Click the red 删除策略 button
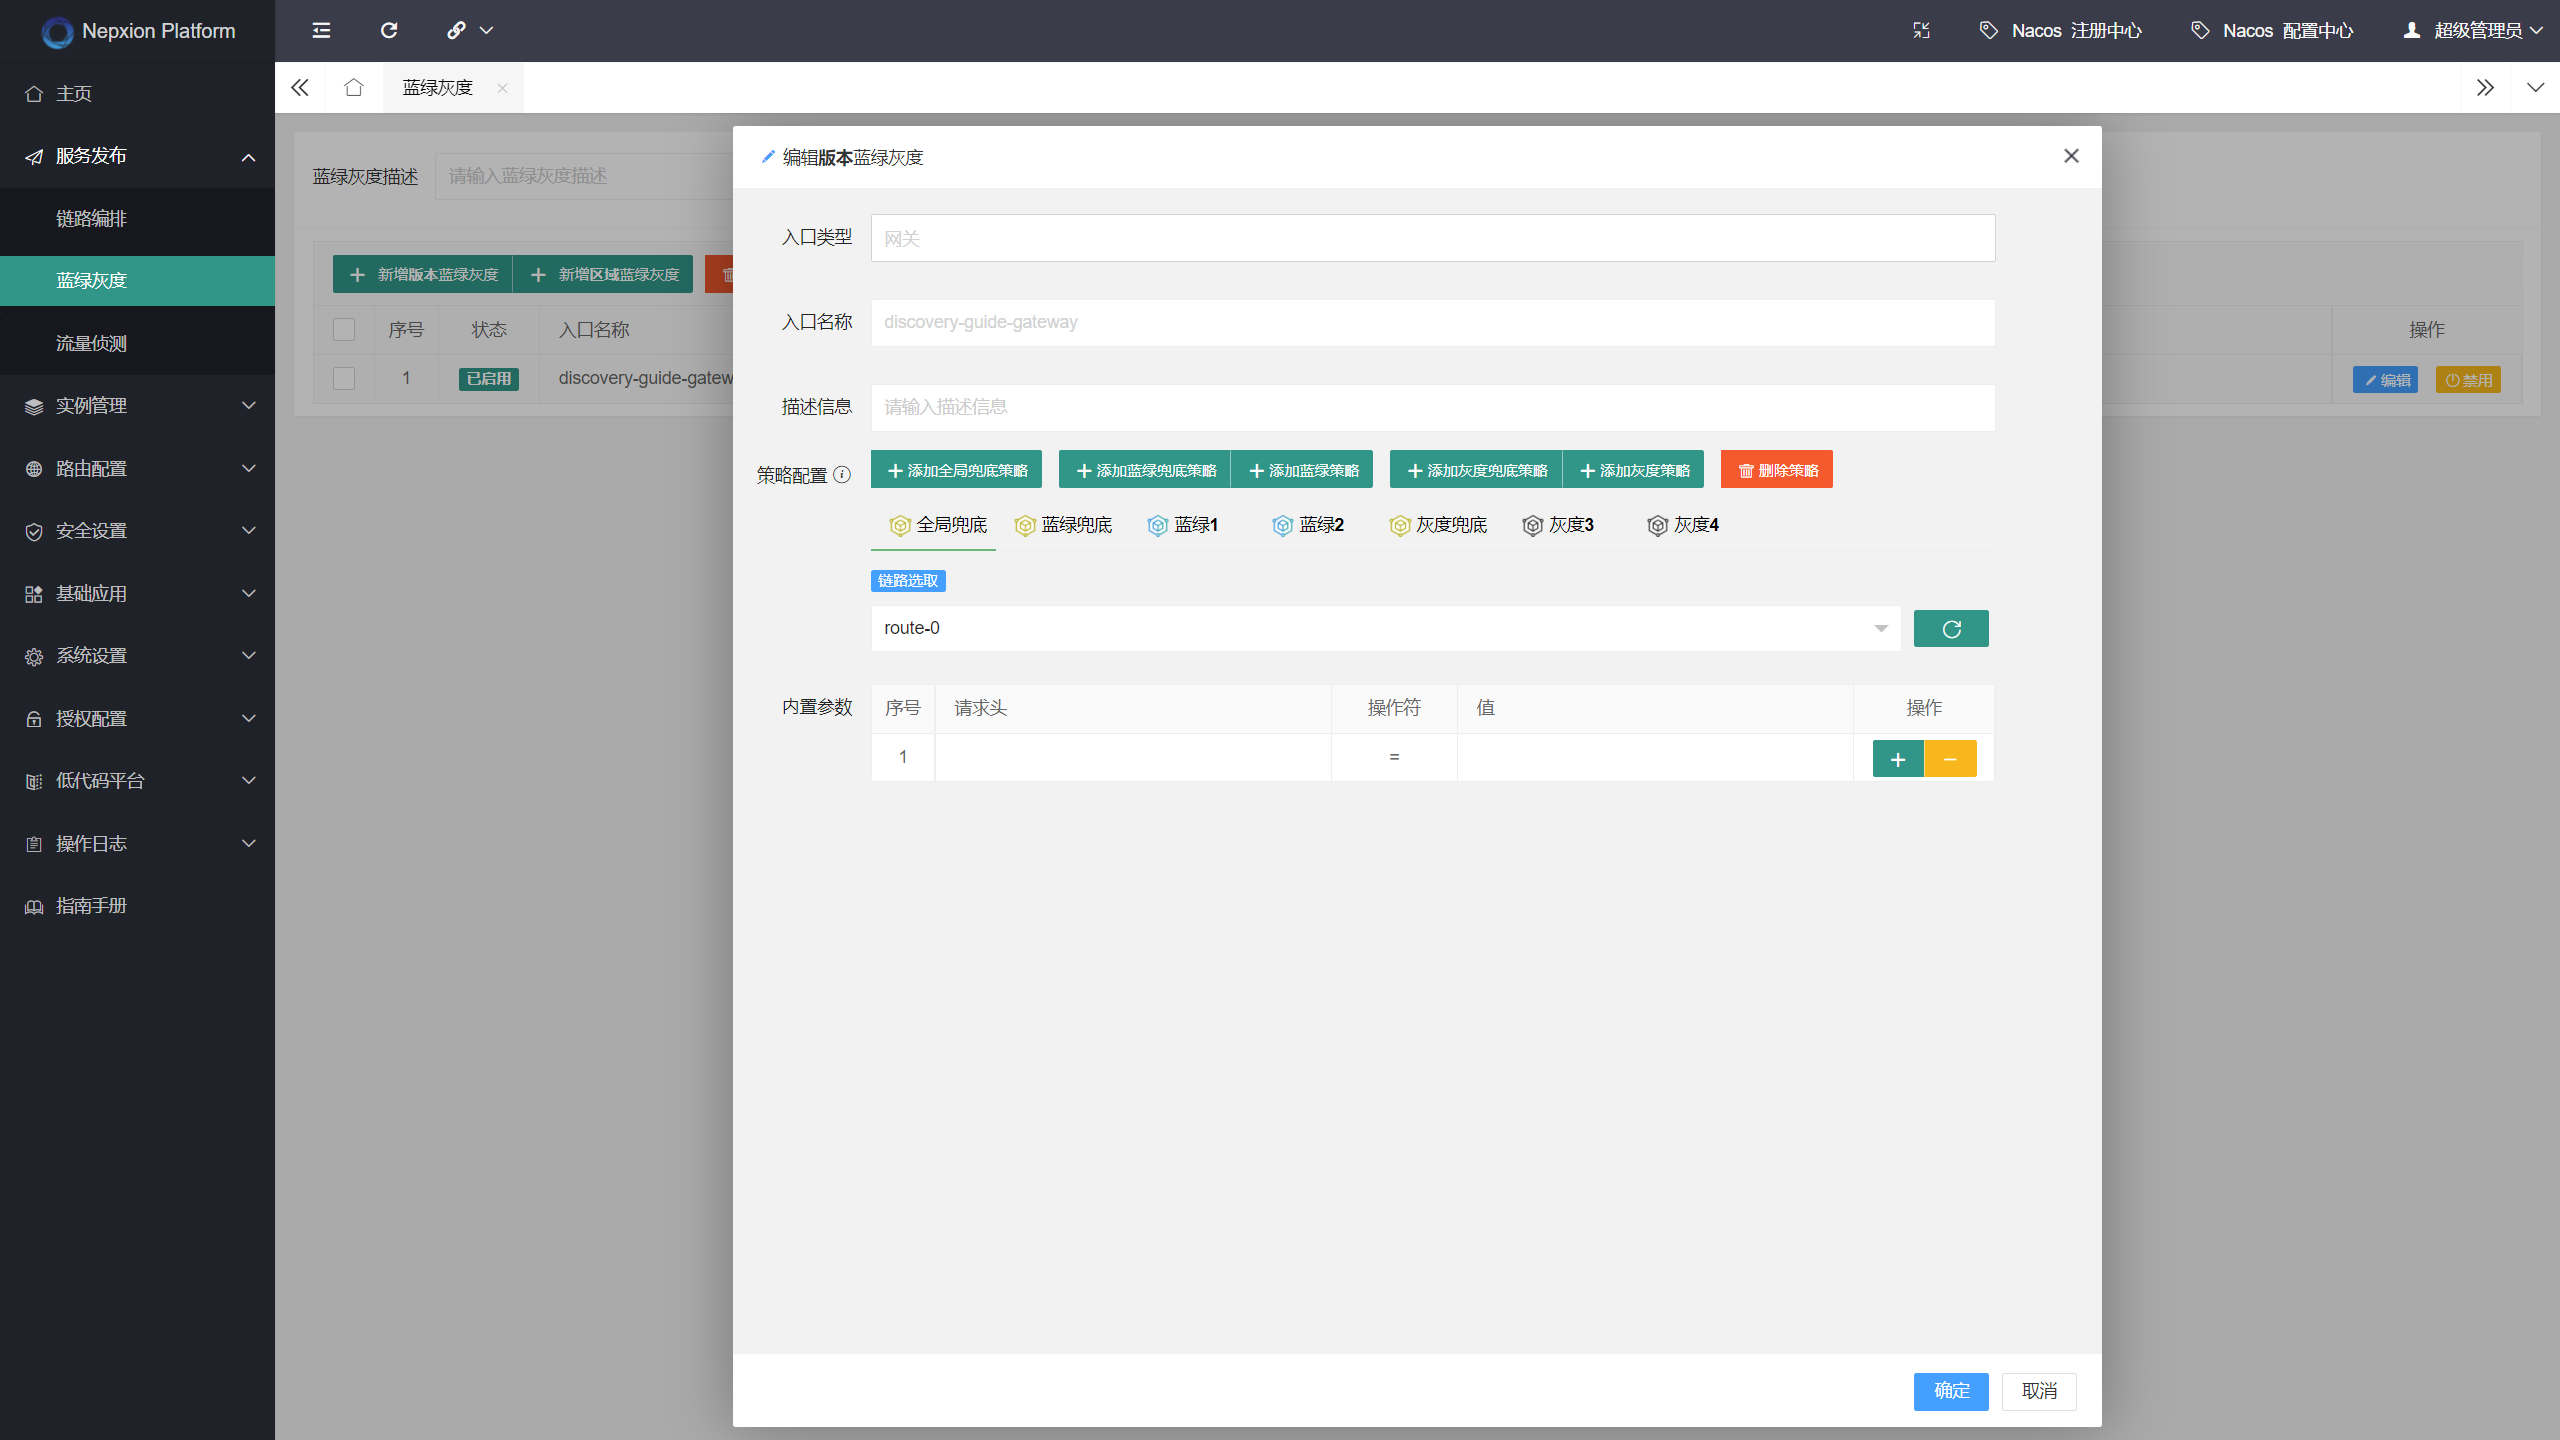Image resolution: width=2560 pixels, height=1440 pixels. [1776, 470]
